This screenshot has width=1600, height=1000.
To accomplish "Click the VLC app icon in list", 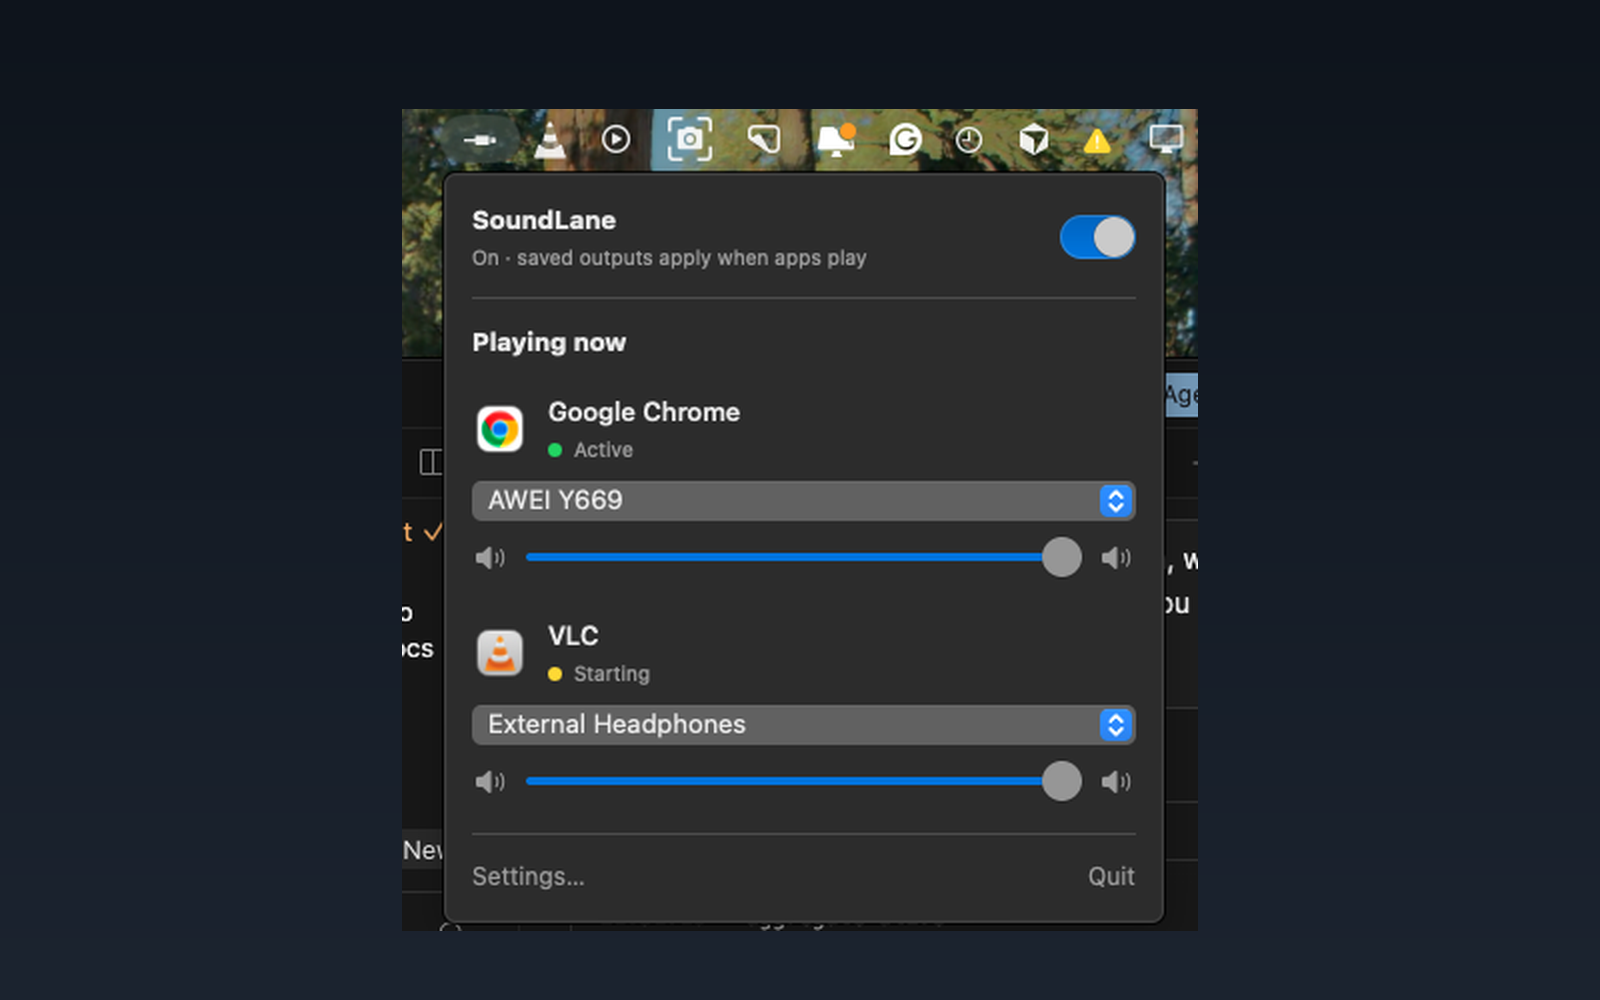I will (500, 653).
